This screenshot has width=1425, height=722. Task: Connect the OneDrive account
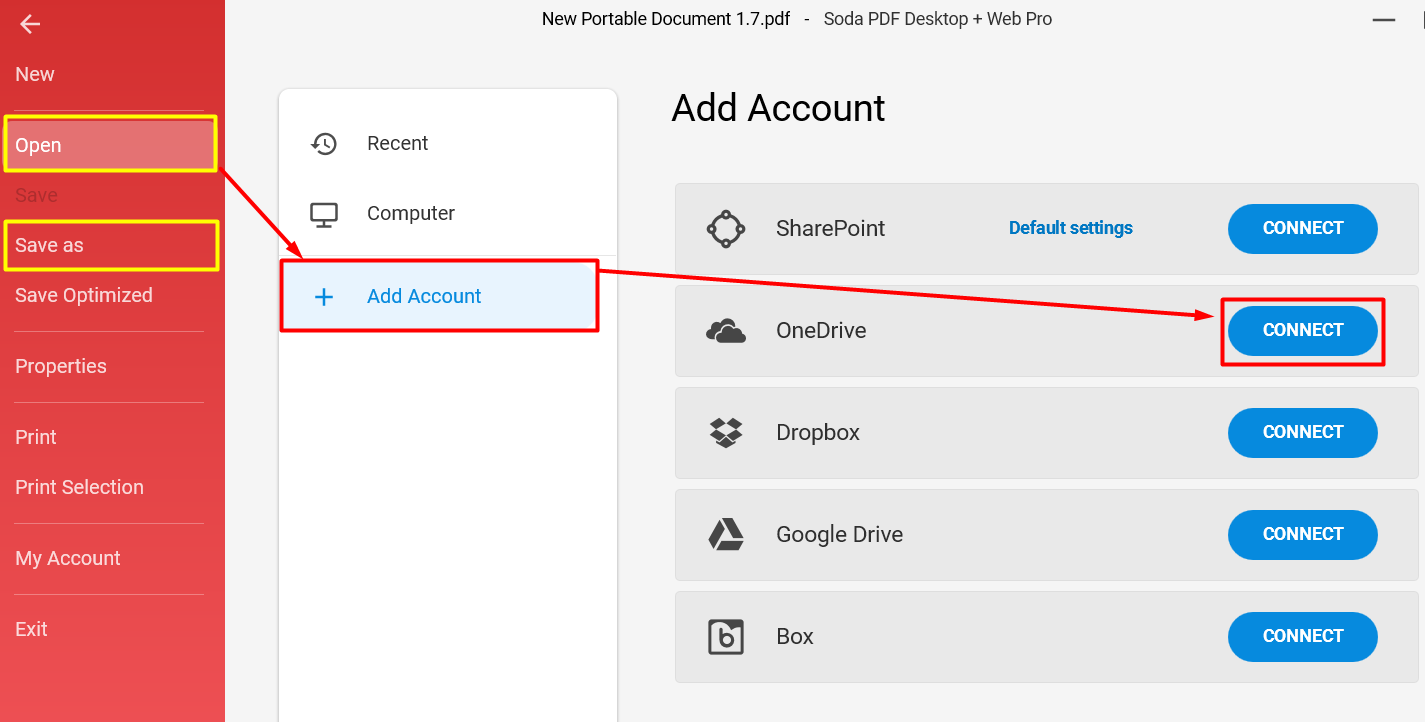(1303, 330)
